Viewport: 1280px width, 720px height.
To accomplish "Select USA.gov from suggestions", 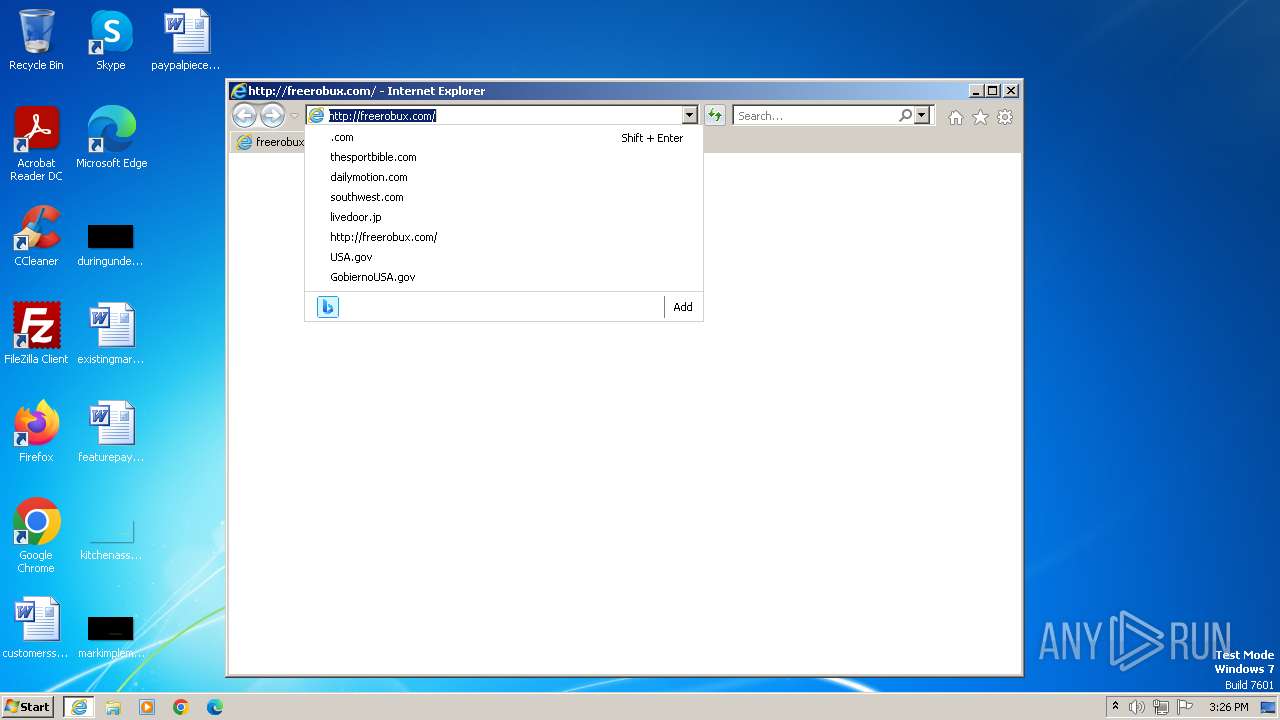I will pyautogui.click(x=504, y=257).
